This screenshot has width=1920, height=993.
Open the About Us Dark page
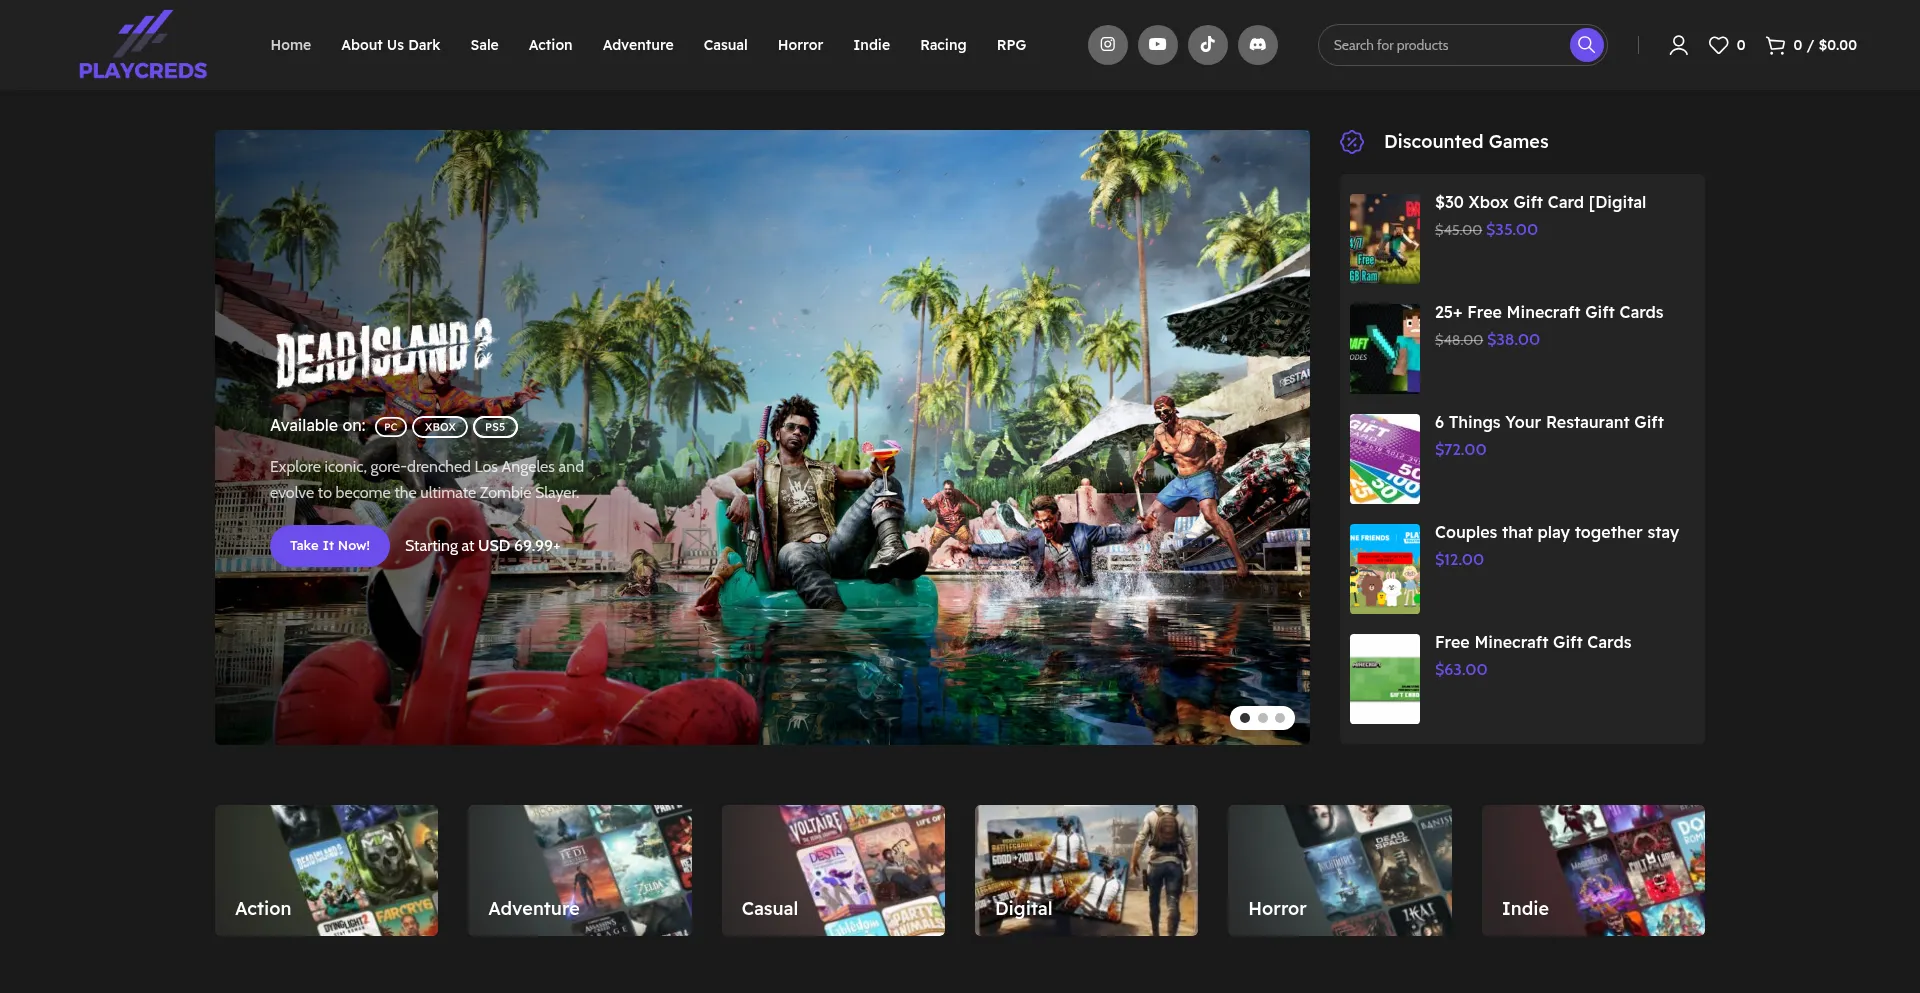[x=391, y=45]
